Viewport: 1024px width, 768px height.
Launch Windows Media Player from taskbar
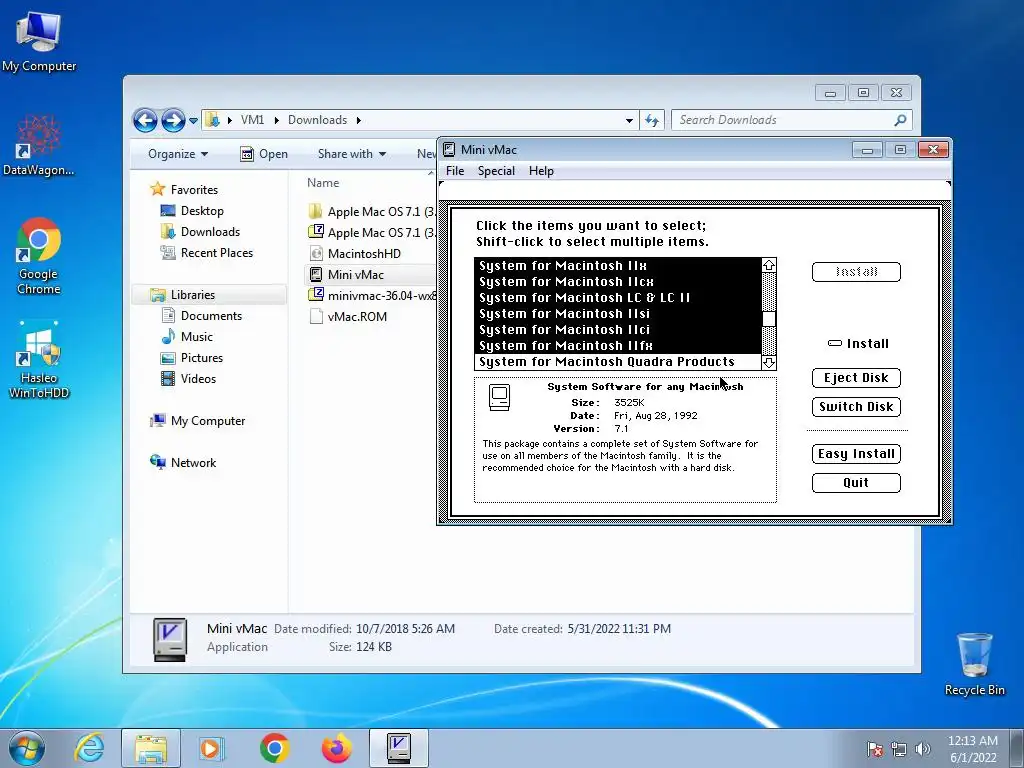[x=212, y=748]
